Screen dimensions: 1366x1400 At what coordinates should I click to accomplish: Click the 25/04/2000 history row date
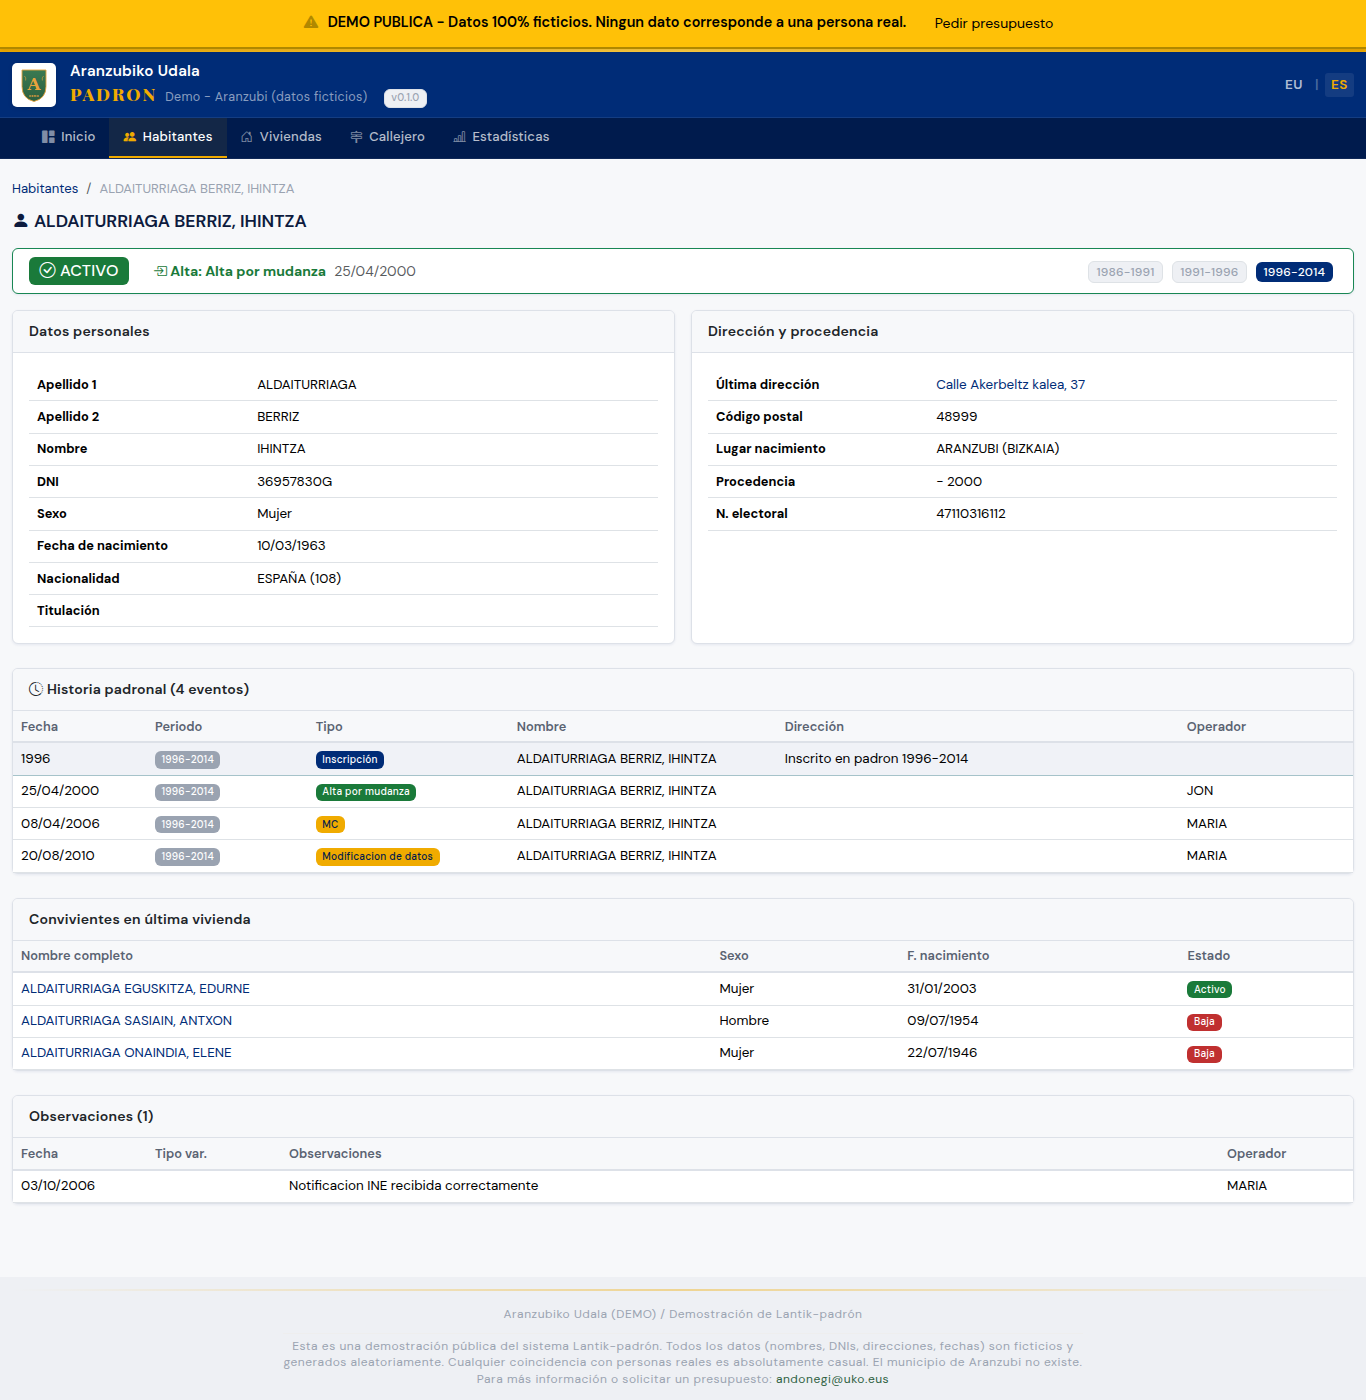(x=60, y=790)
